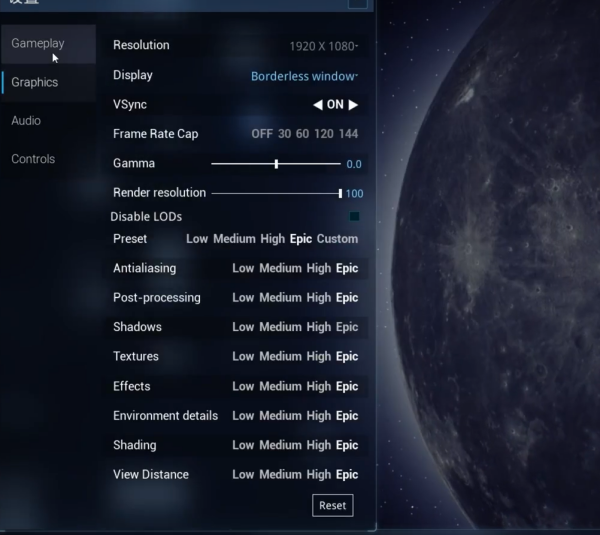600x535 pixels.
Task: Set Environment details to Medium
Action: pyautogui.click(x=280, y=416)
